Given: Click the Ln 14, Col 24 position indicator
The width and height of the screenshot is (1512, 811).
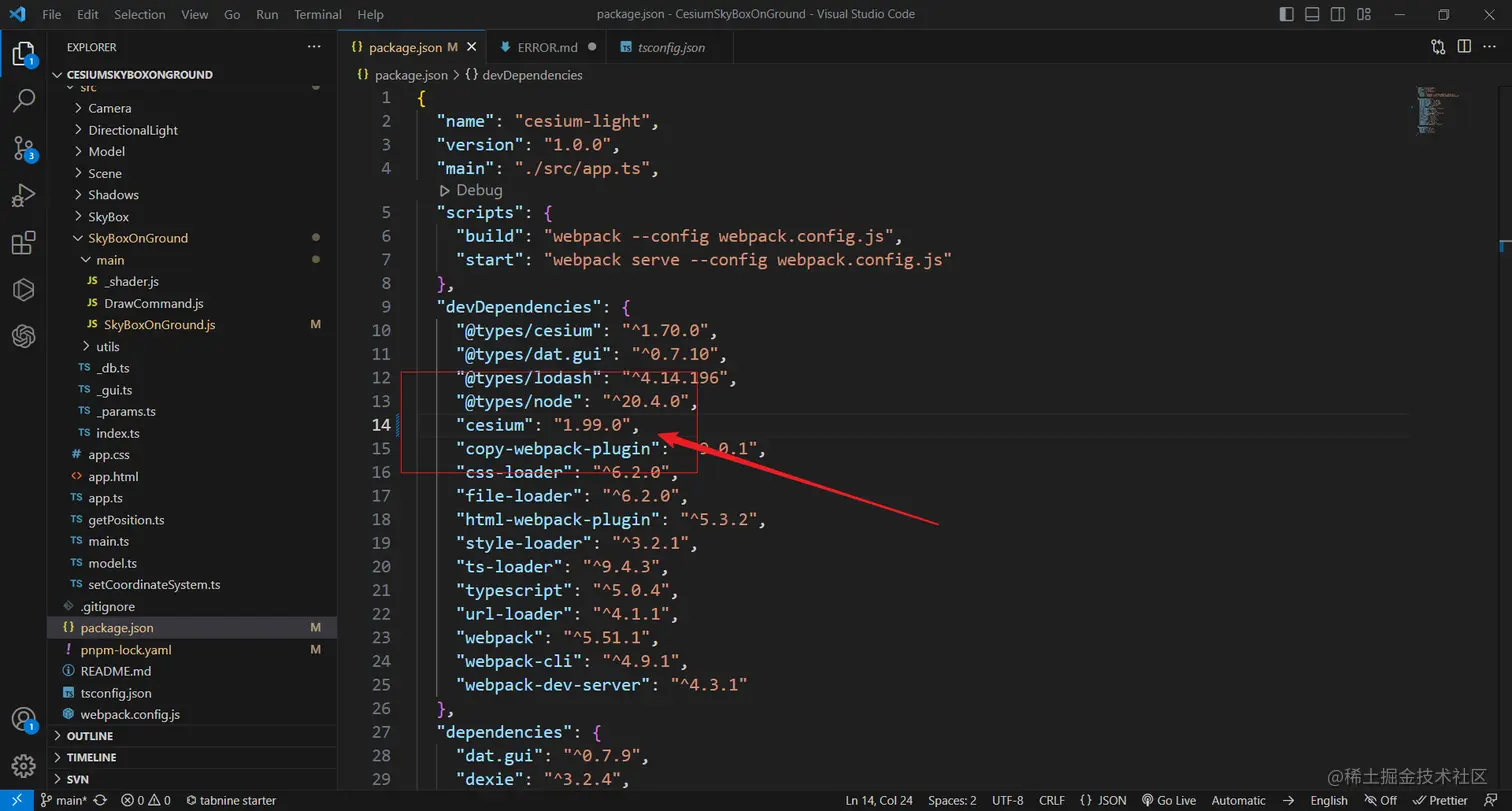Looking at the screenshot, I should coord(879,800).
